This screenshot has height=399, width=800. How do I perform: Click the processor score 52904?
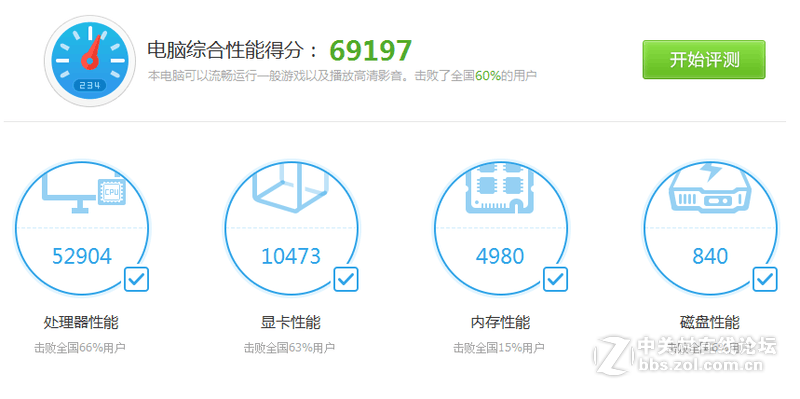coord(82,256)
